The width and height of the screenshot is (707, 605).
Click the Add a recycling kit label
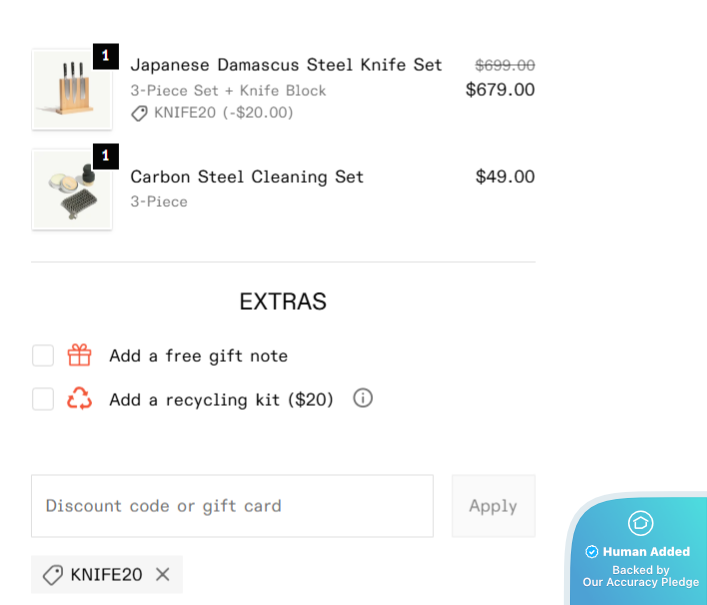tap(221, 400)
